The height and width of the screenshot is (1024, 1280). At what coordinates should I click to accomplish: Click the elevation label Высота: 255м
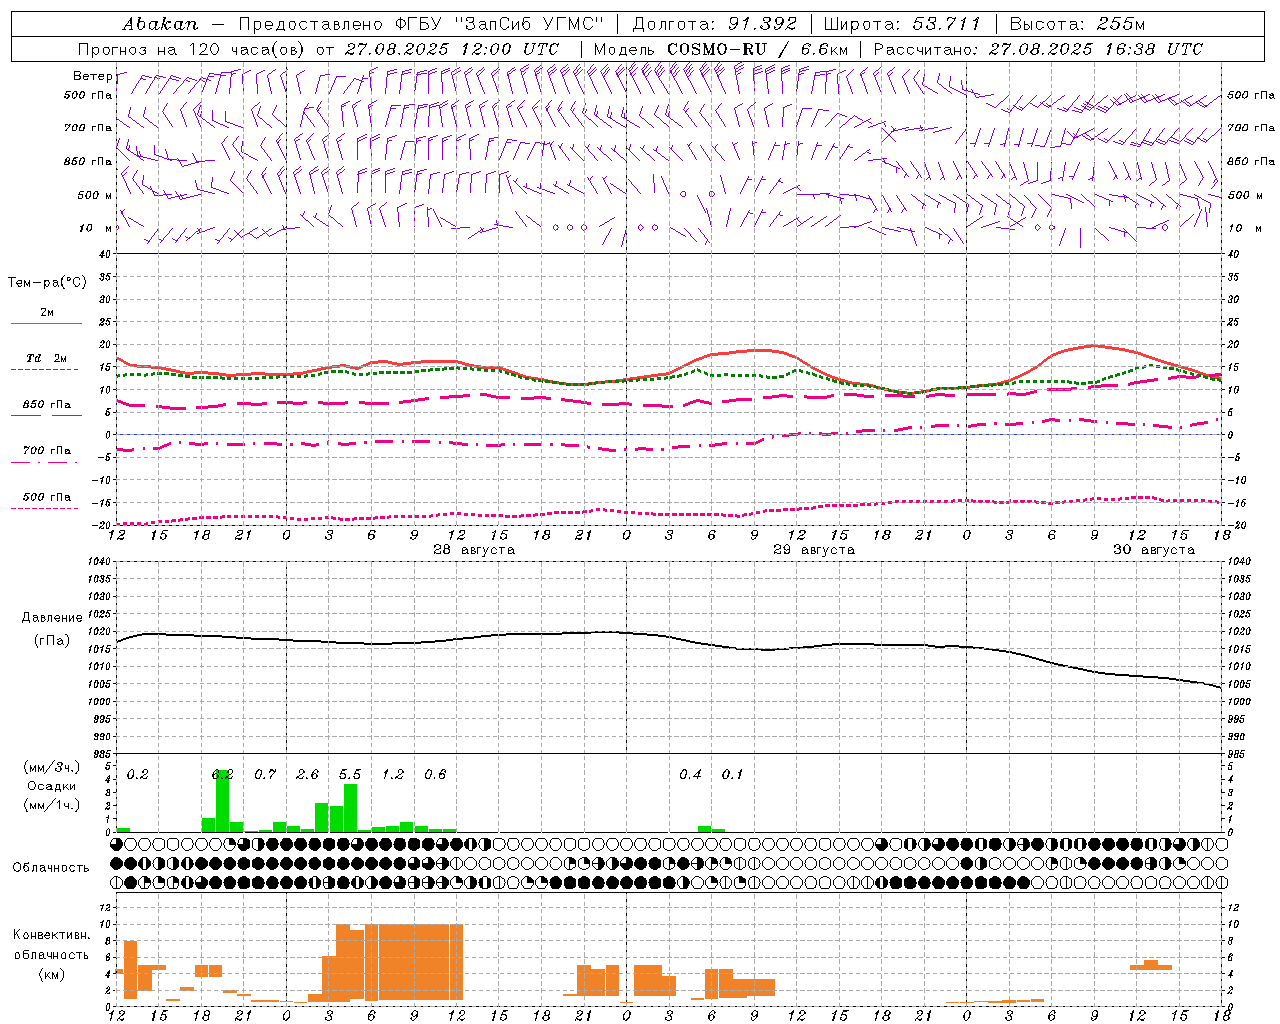click(1077, 23)
